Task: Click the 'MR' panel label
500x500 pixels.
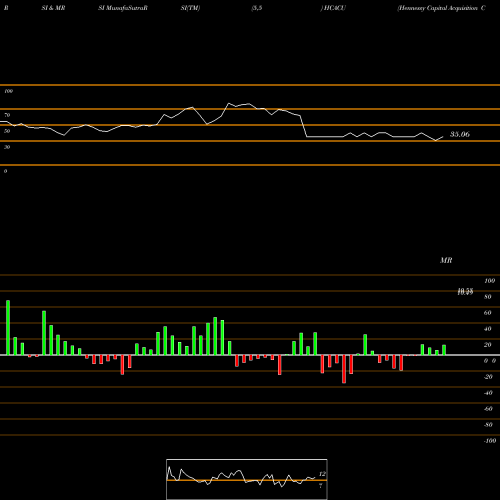Action: pyautogui.click(x=446, y=260)
